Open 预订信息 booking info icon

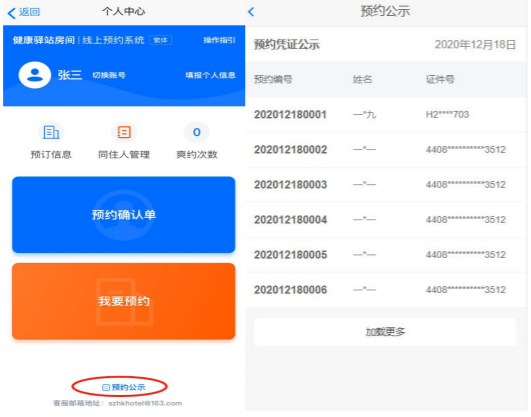51,132
